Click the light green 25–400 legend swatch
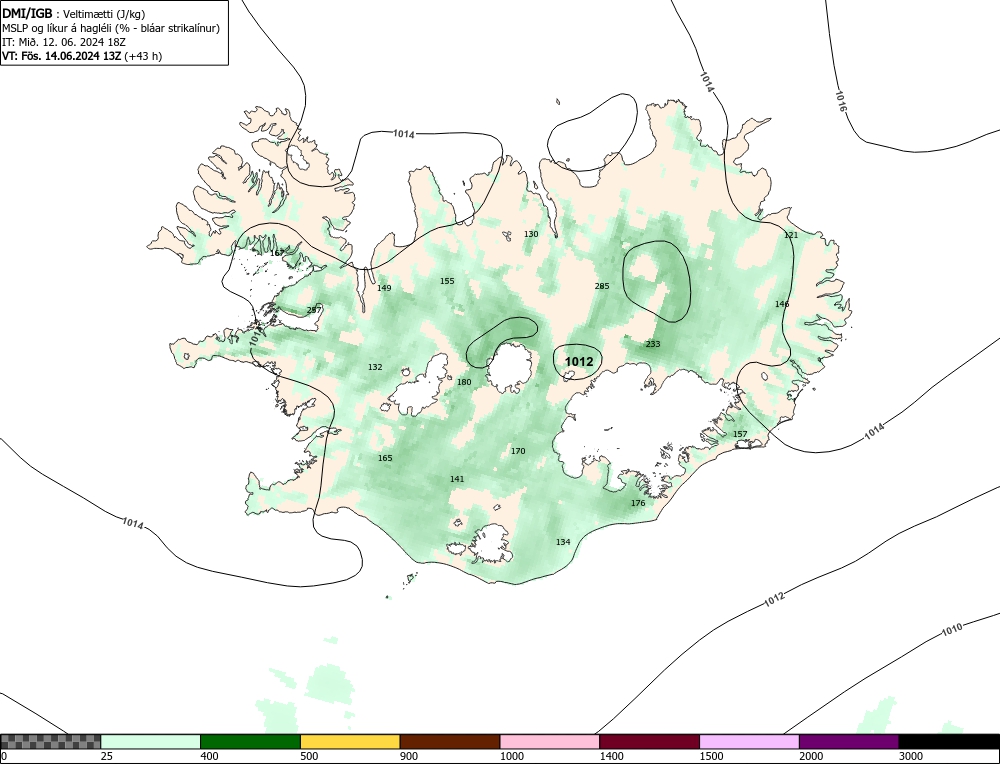The height and width of the screenshot is (764, 1000). (151, 741)
